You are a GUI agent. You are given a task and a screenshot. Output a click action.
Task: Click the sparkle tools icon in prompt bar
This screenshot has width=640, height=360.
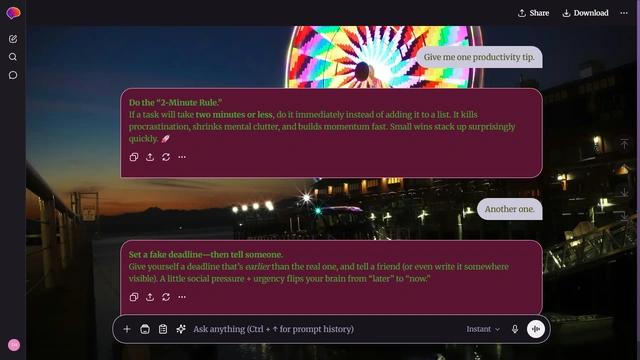[181, 329]
